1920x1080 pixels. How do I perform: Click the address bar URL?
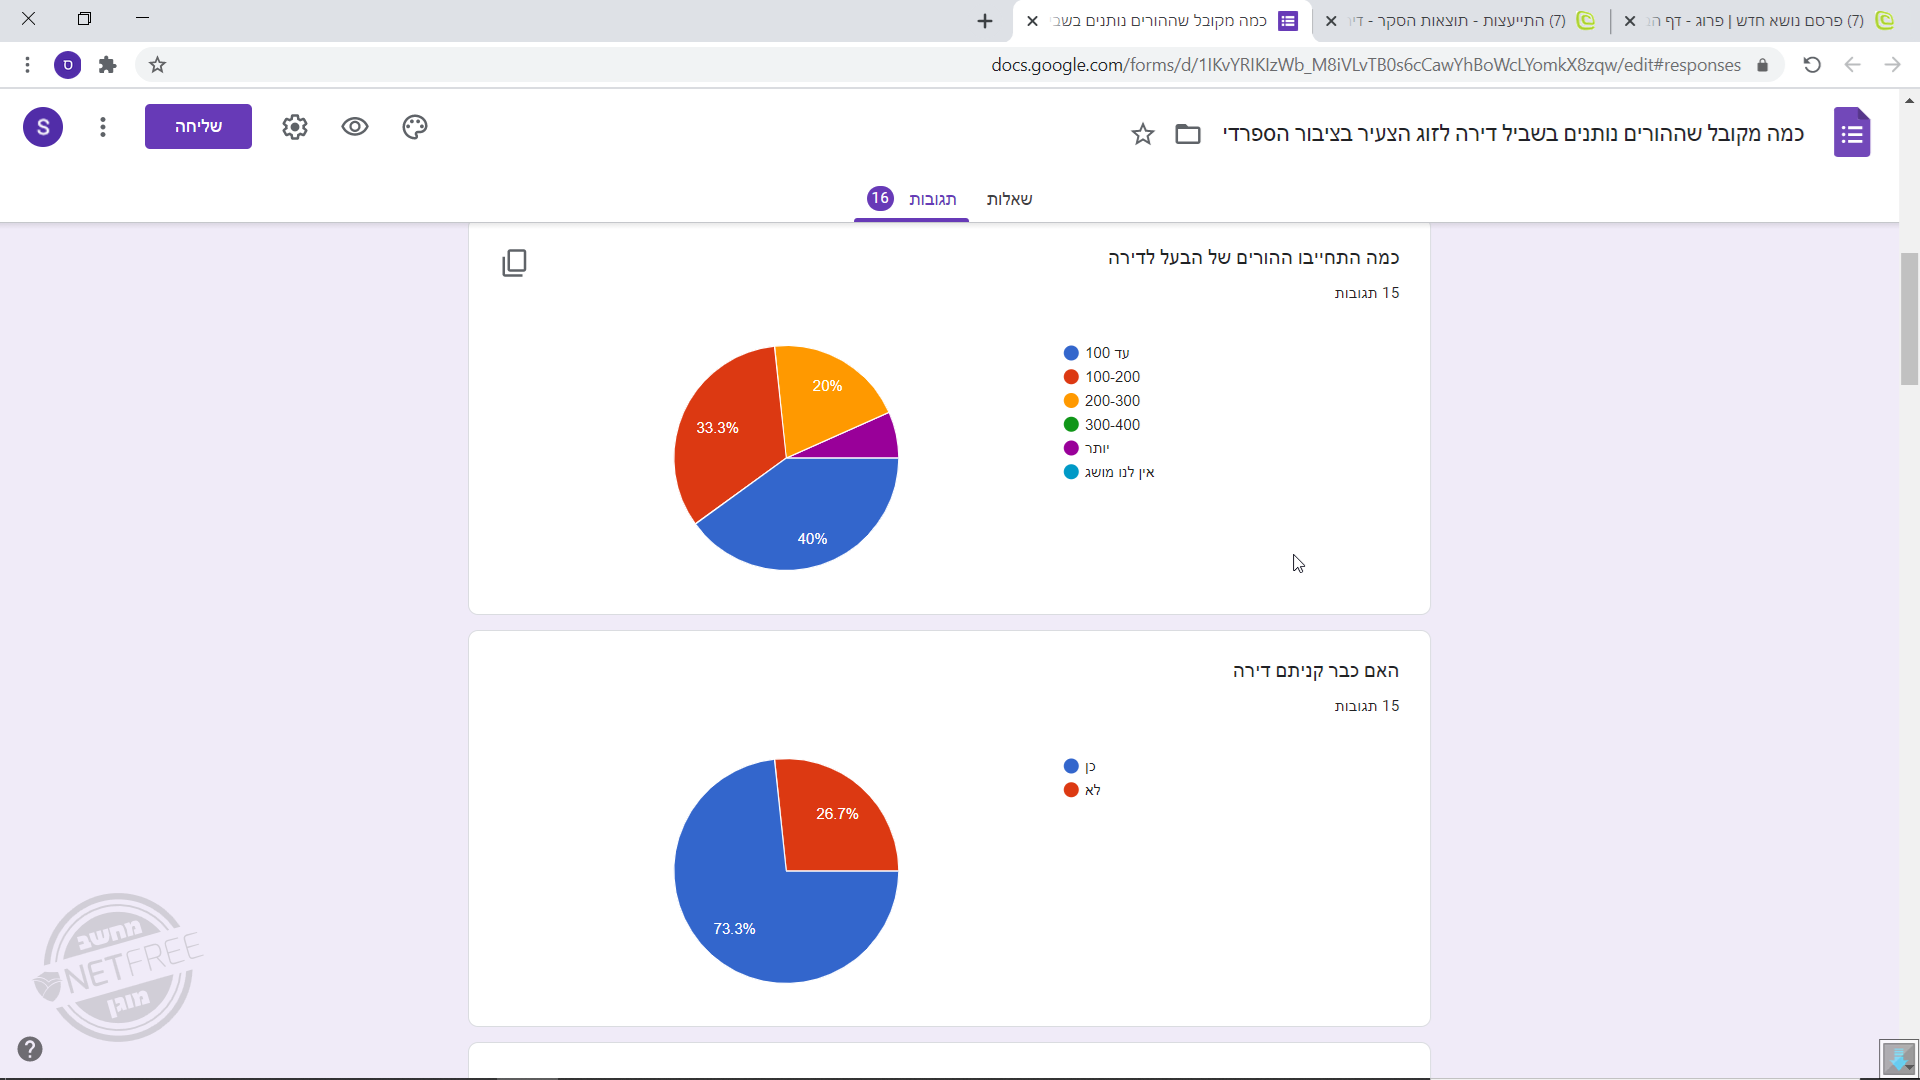click(1365, 65)
